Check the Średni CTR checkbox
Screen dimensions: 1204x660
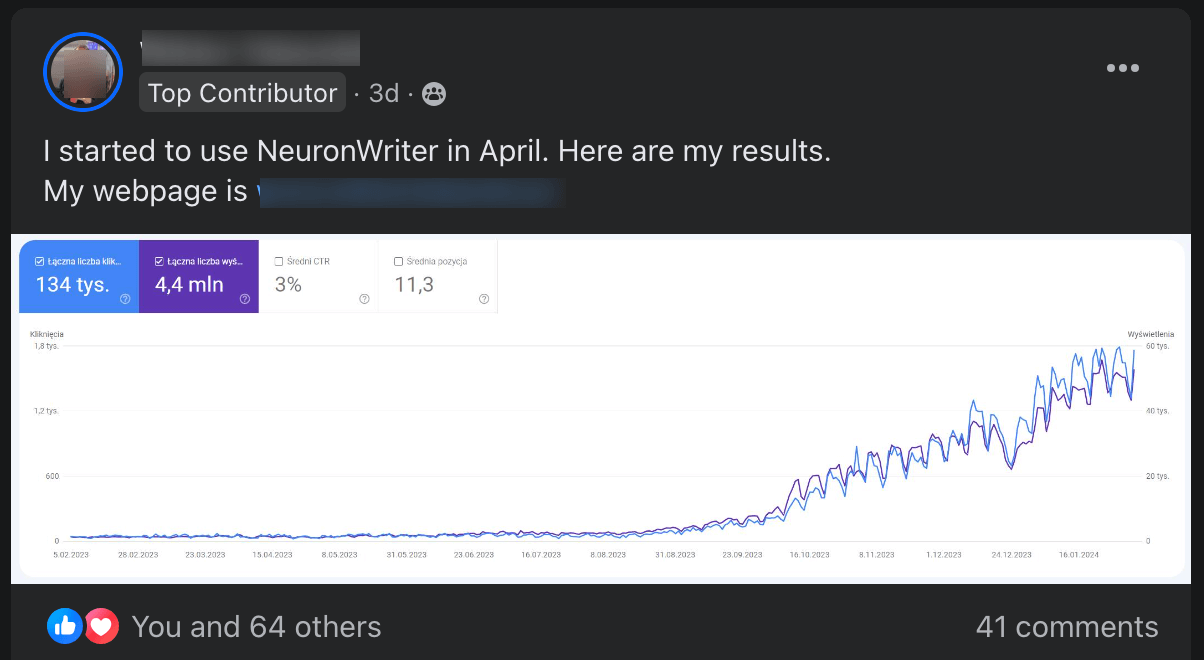[279, 261]
